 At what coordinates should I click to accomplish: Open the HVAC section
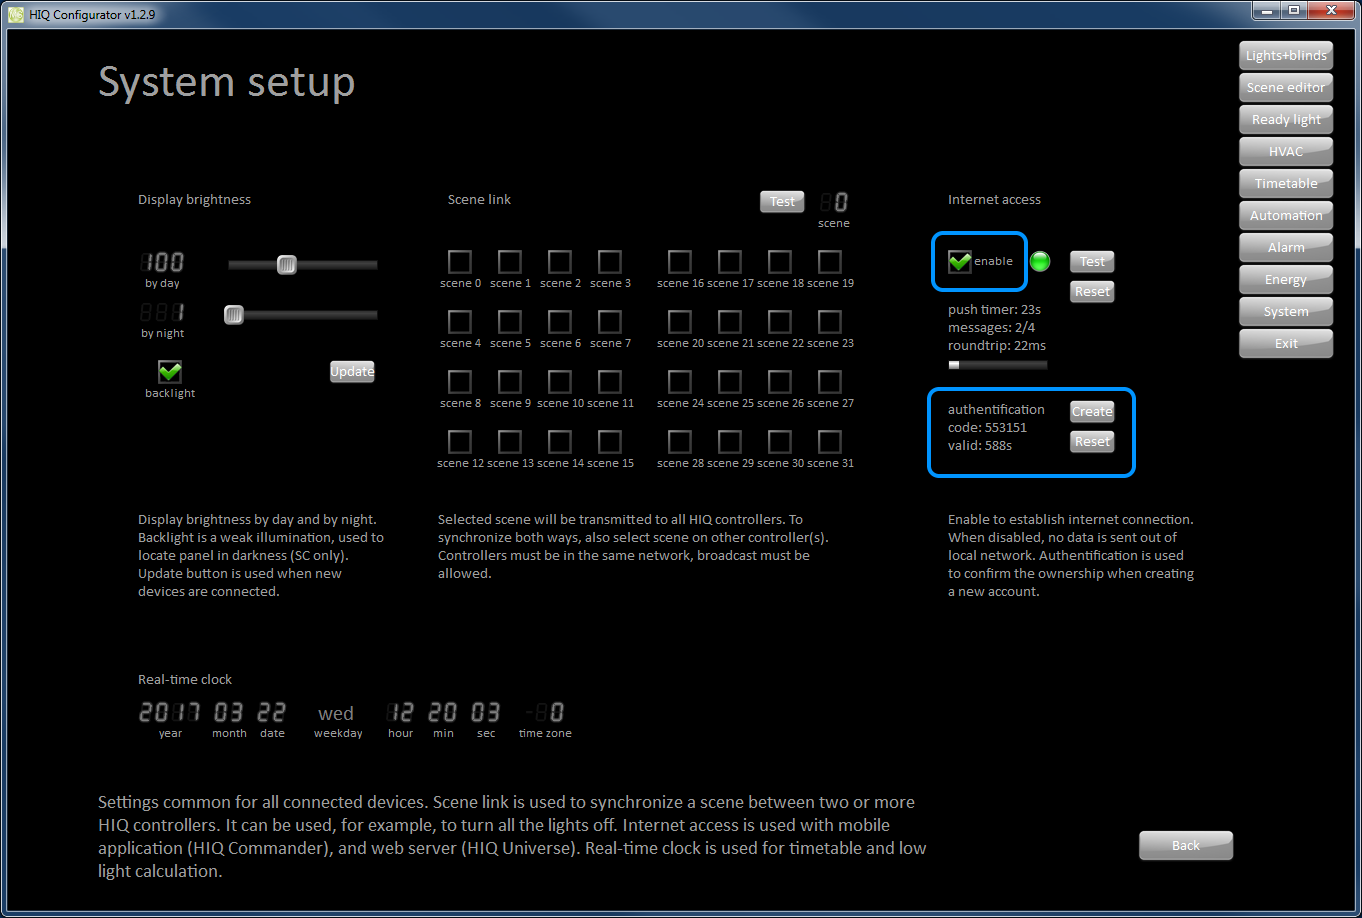[x=1286, y=152]
